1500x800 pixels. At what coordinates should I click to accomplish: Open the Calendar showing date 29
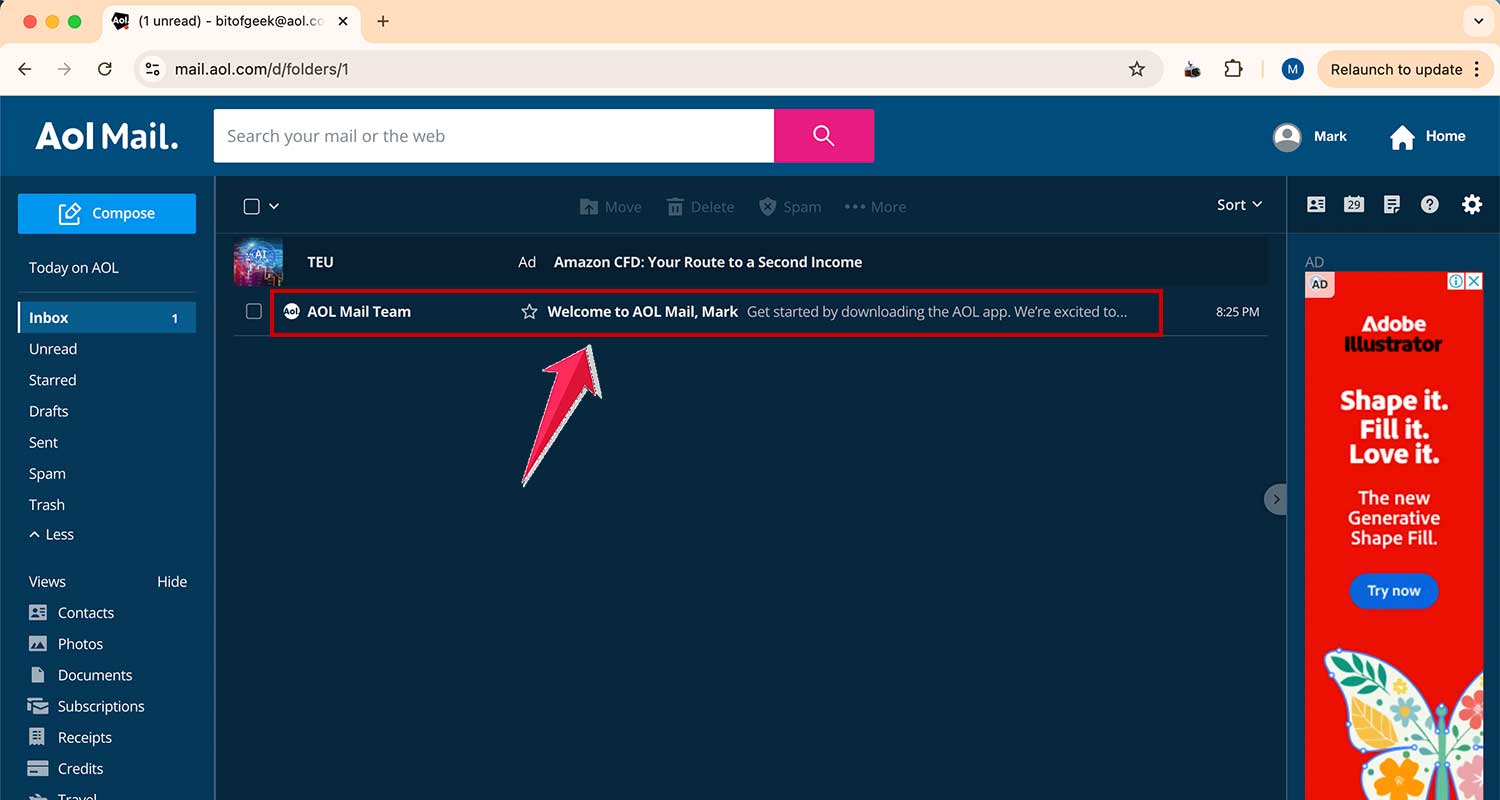pyautogui.click(x=1354, y=204)
